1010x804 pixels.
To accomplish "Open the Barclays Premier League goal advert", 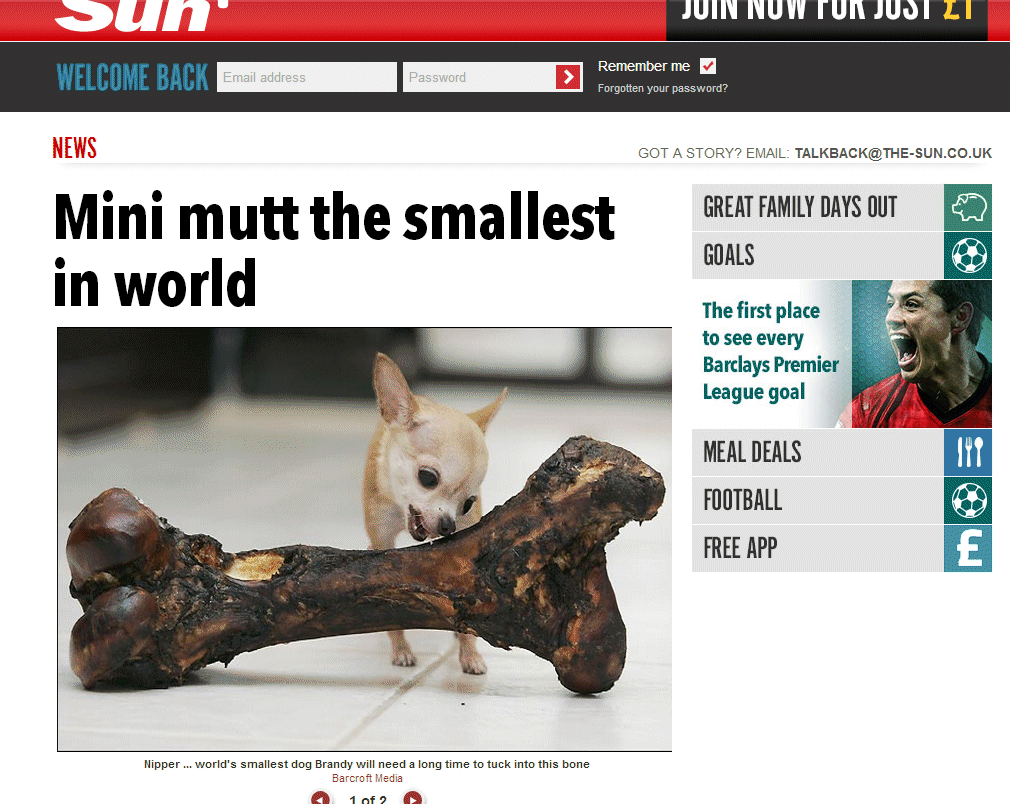I will (842, 354).
